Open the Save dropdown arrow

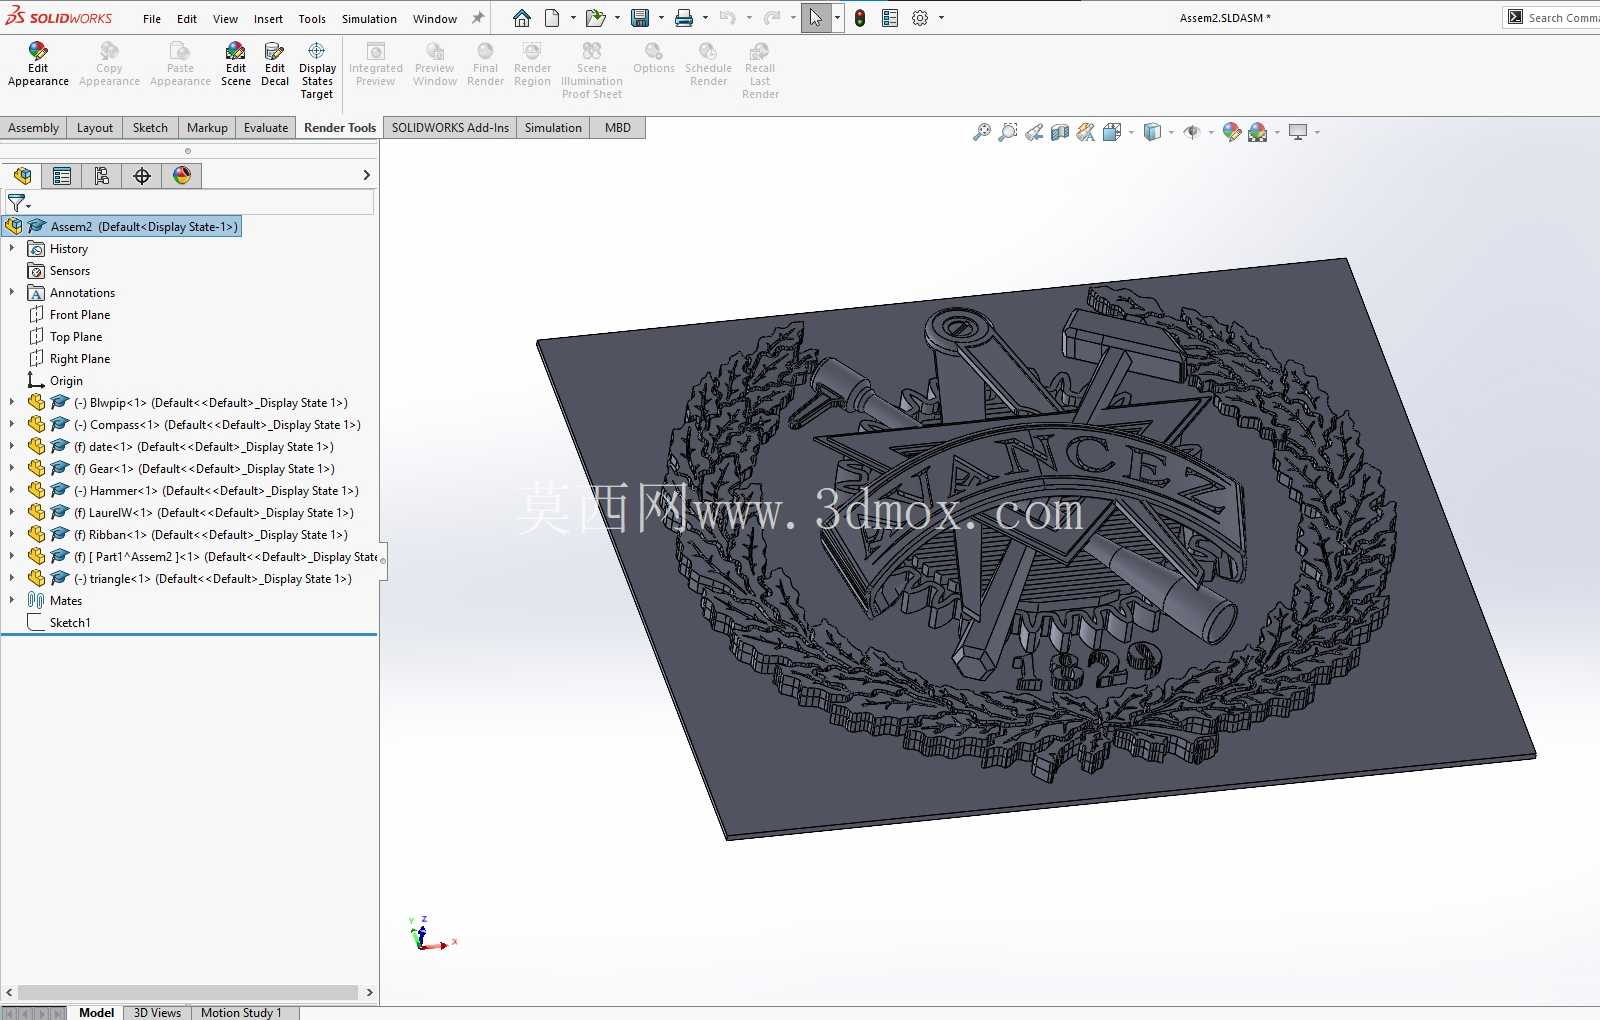(x=661, y=18)
